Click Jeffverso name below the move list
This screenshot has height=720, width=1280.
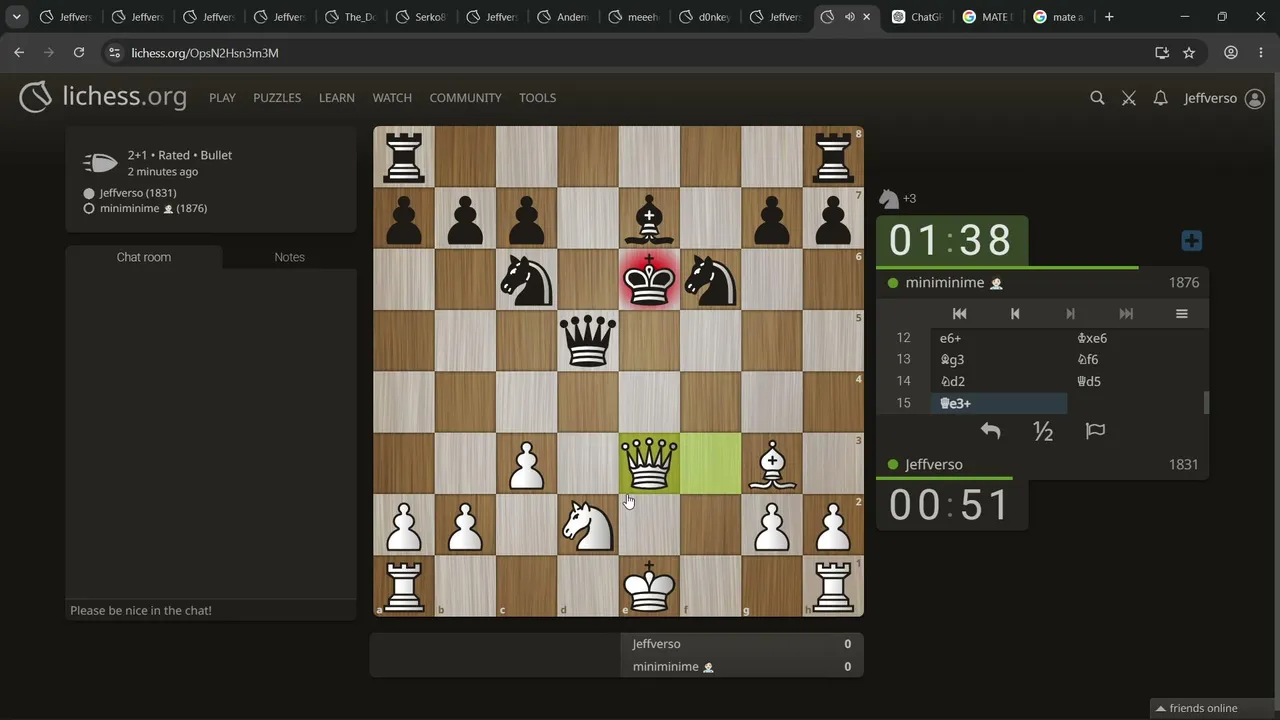934,465
